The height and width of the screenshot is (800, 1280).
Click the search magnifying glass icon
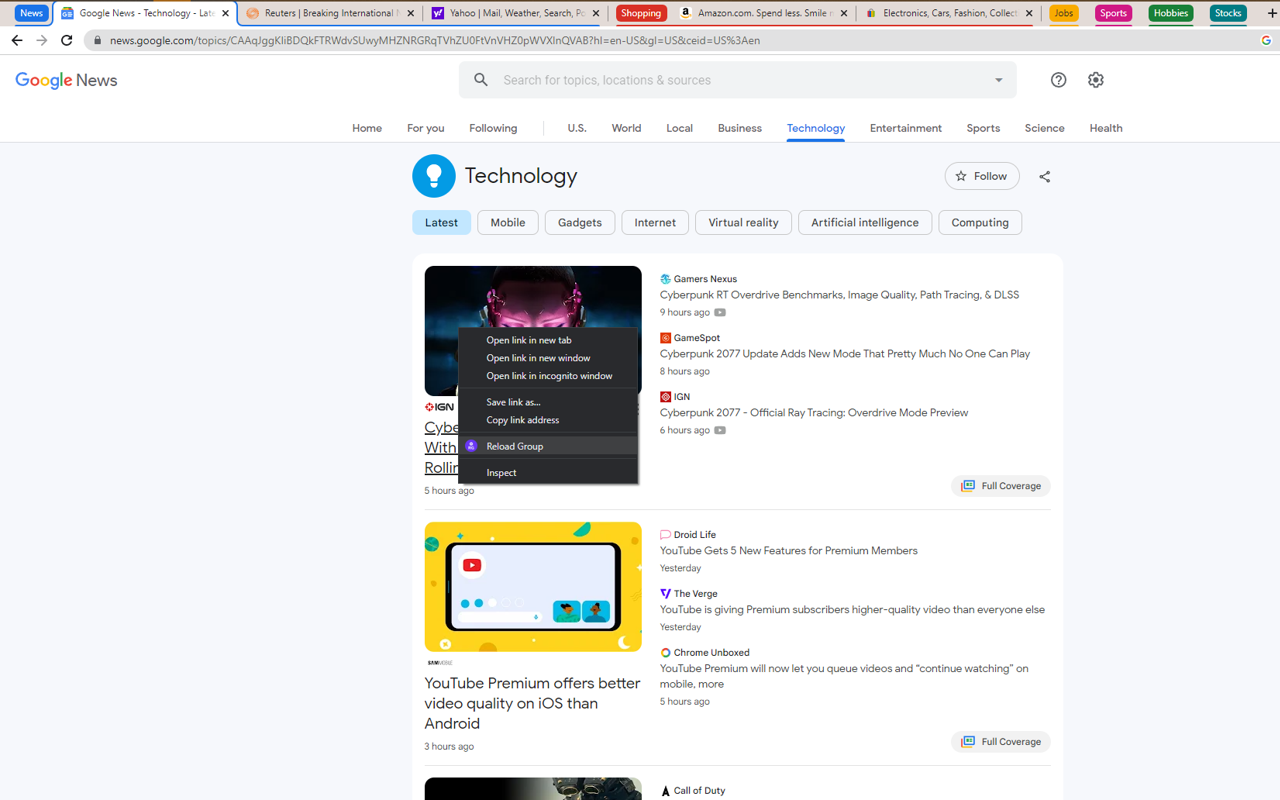[x=480, y=79]
